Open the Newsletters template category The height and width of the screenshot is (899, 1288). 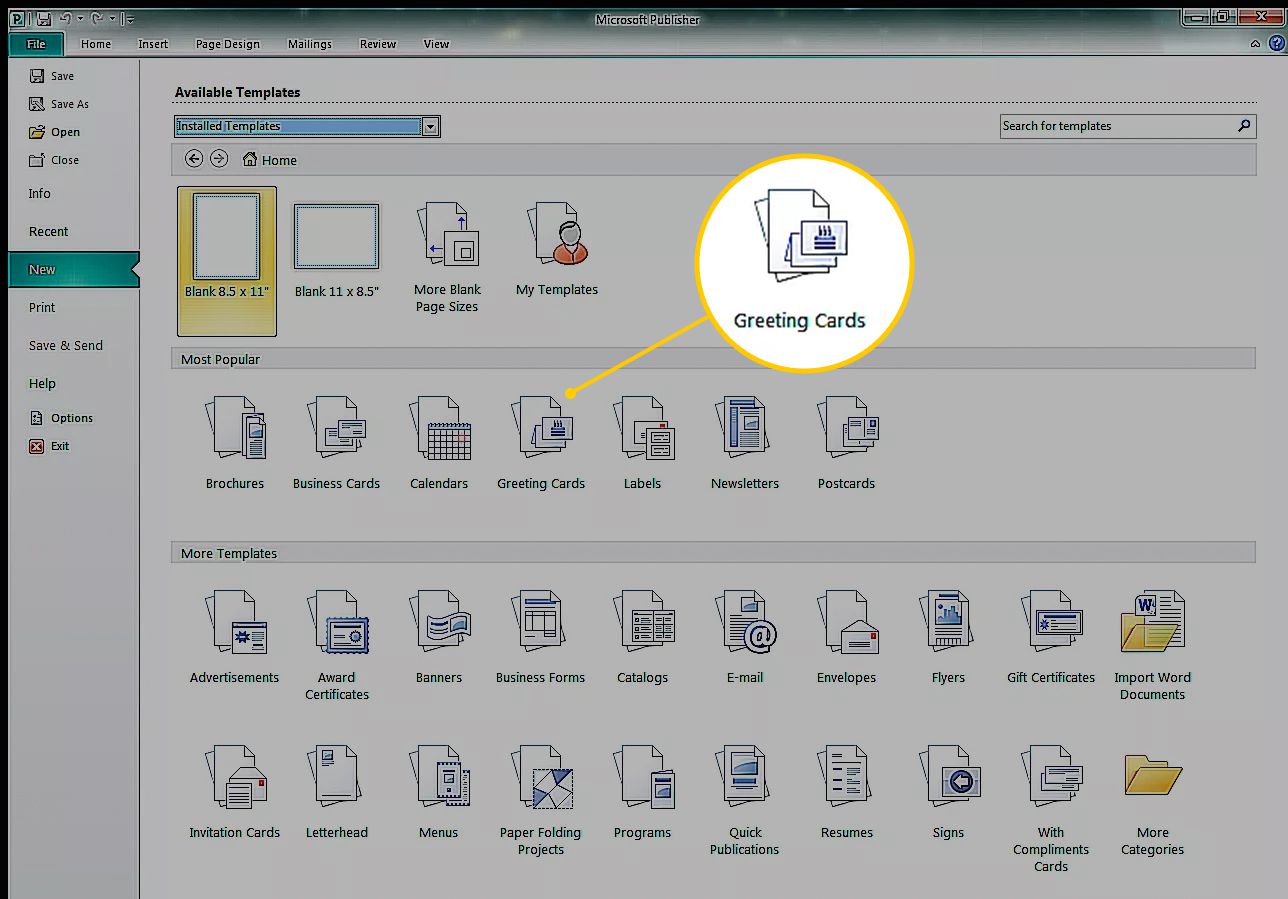[745, 442]
